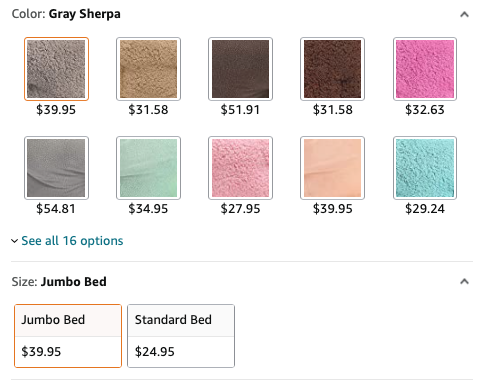This screenshot has width=496, height=383.
Task: Expand See all 16 options
Action: click(72, 241)
